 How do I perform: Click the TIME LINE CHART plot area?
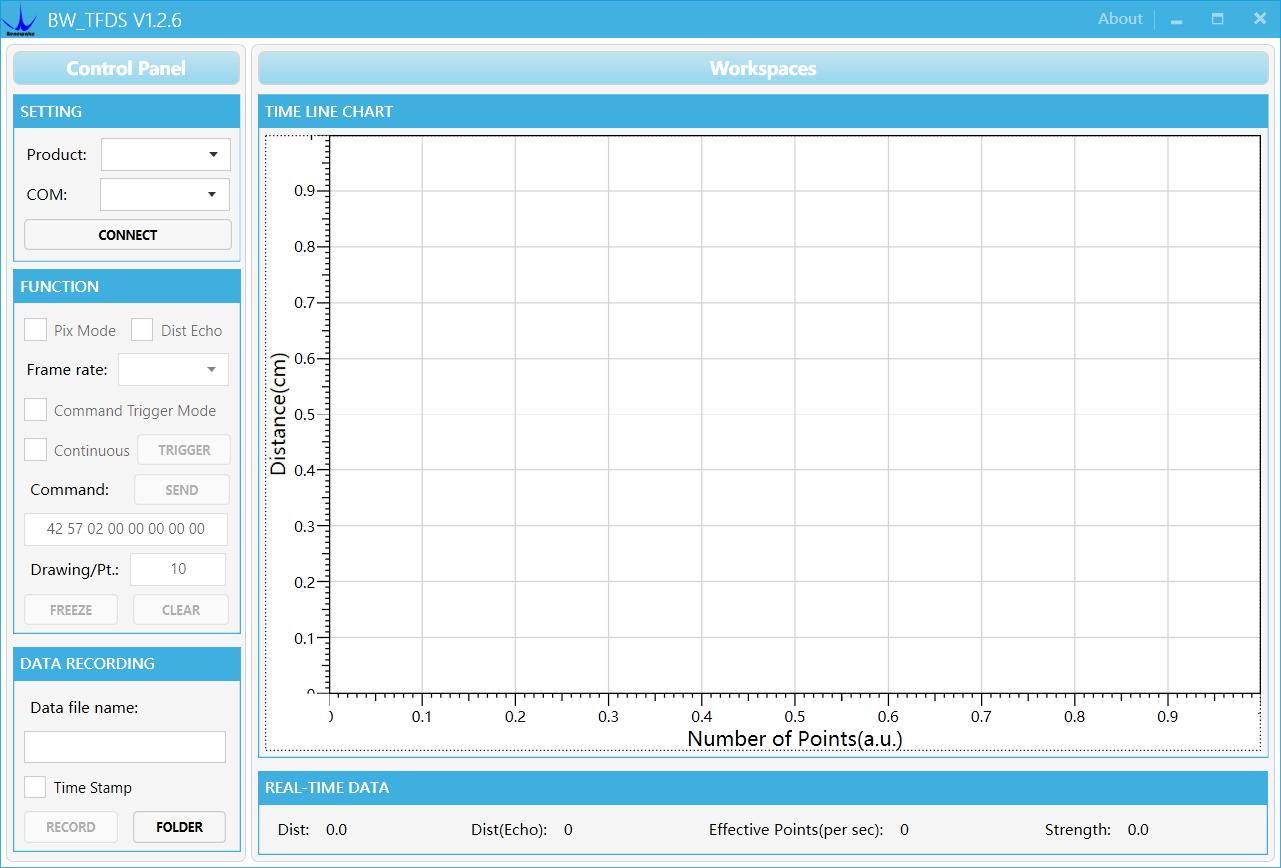click(794, 413)
